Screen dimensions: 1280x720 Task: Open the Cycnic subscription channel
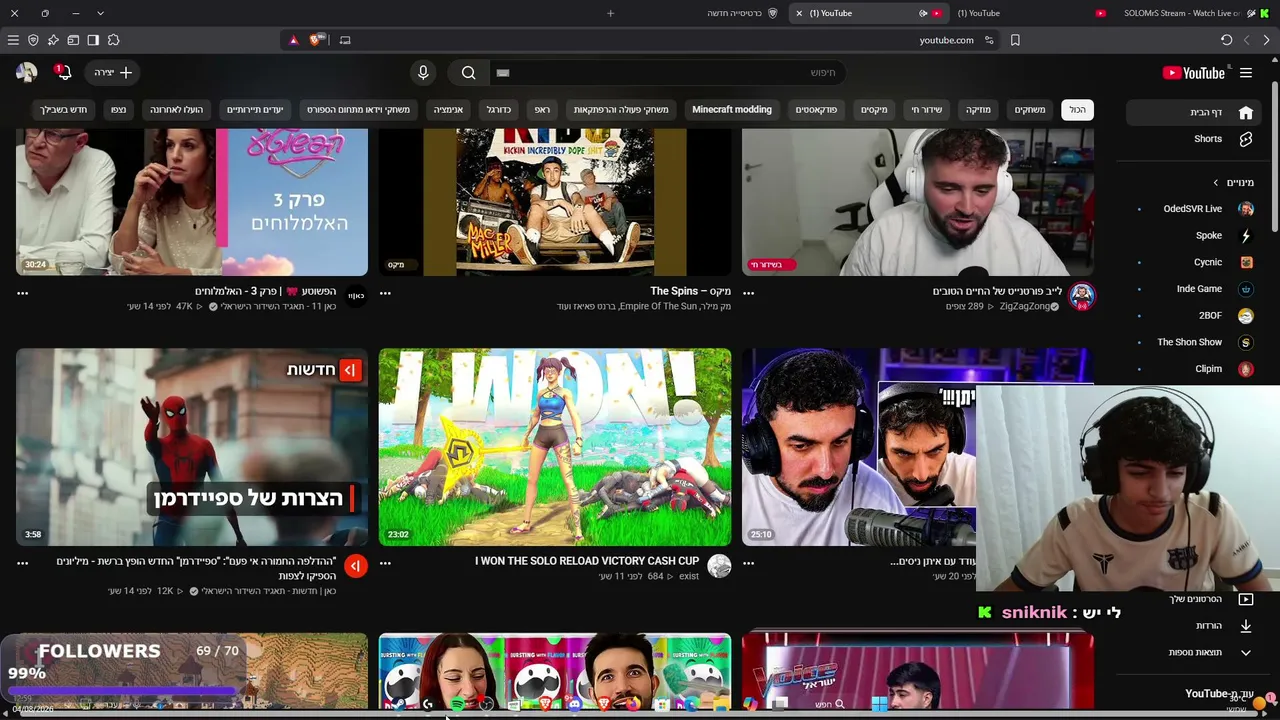tap(1196, 262)
